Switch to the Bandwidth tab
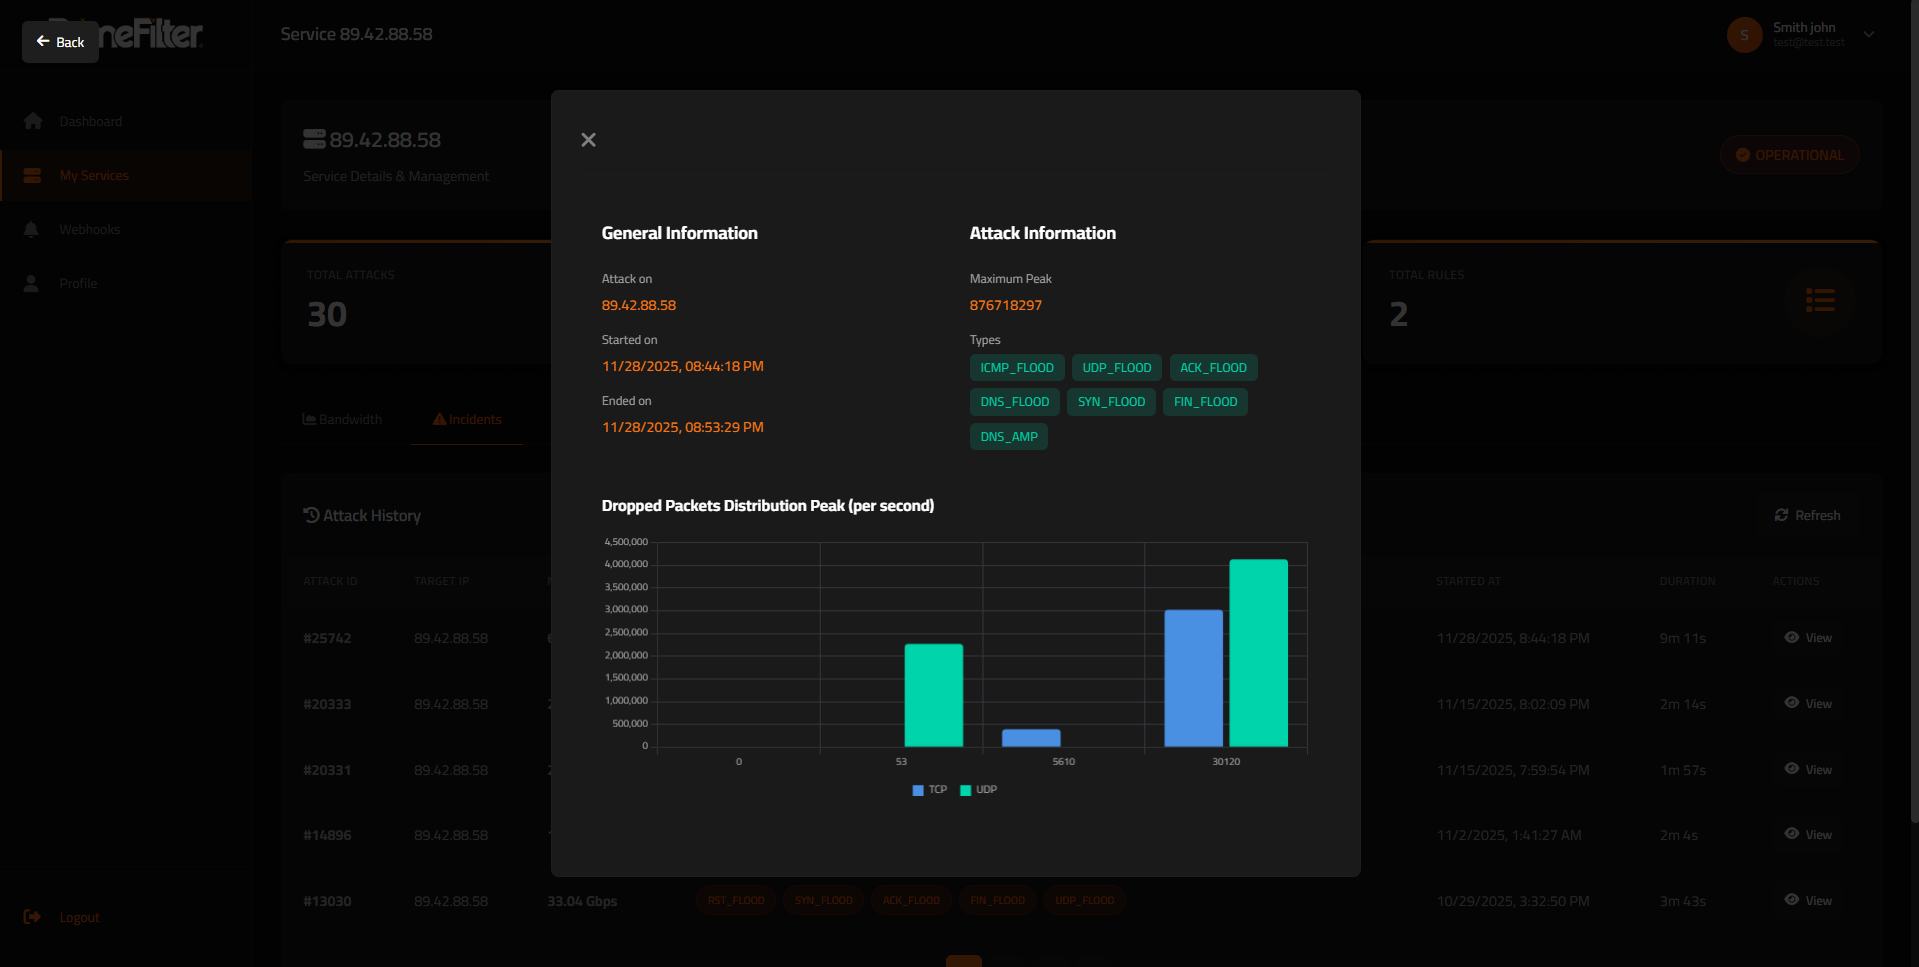 (x=343, y=420)
